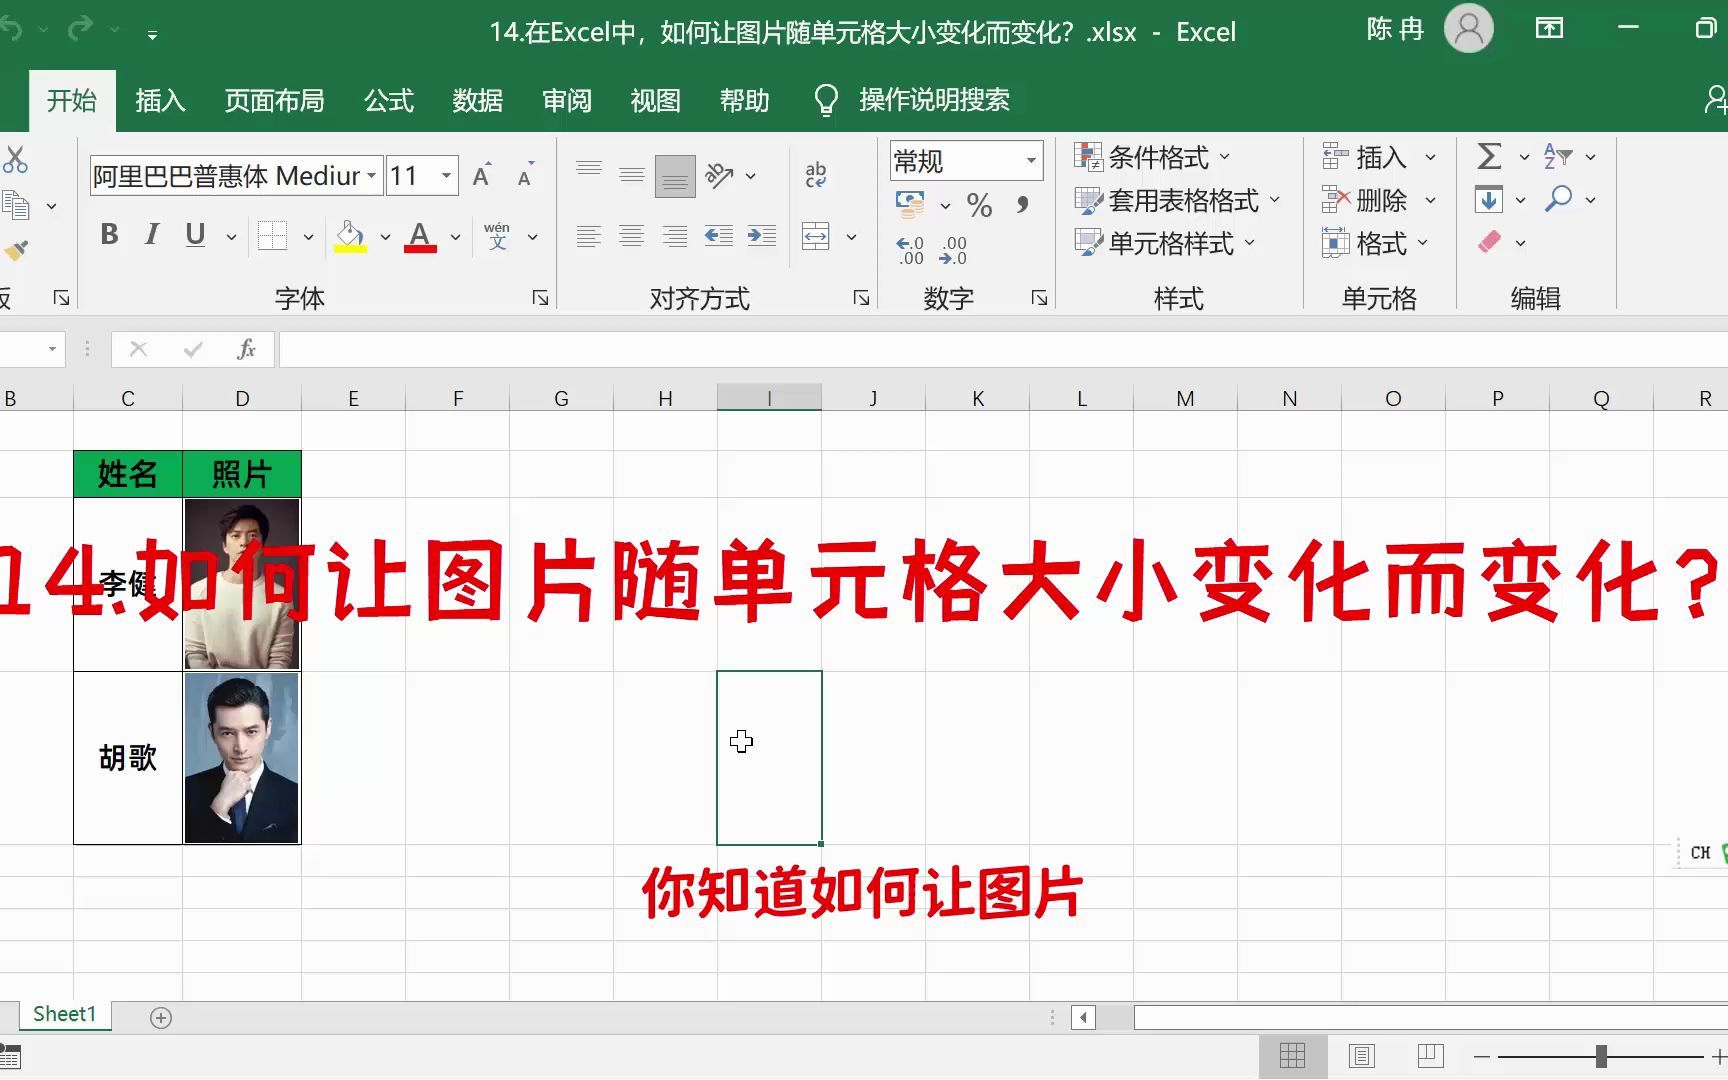Open the find (magnifier) tool
The width and height of the screenshot is (1728, 1080).
pyautogui.click(x=1558, y=199)
